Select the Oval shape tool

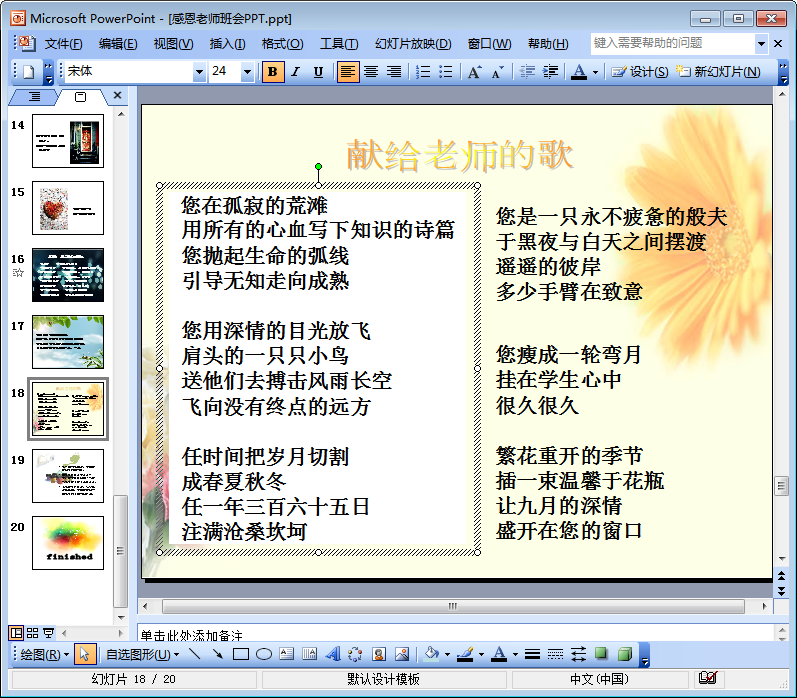click(x=264, y=655)
